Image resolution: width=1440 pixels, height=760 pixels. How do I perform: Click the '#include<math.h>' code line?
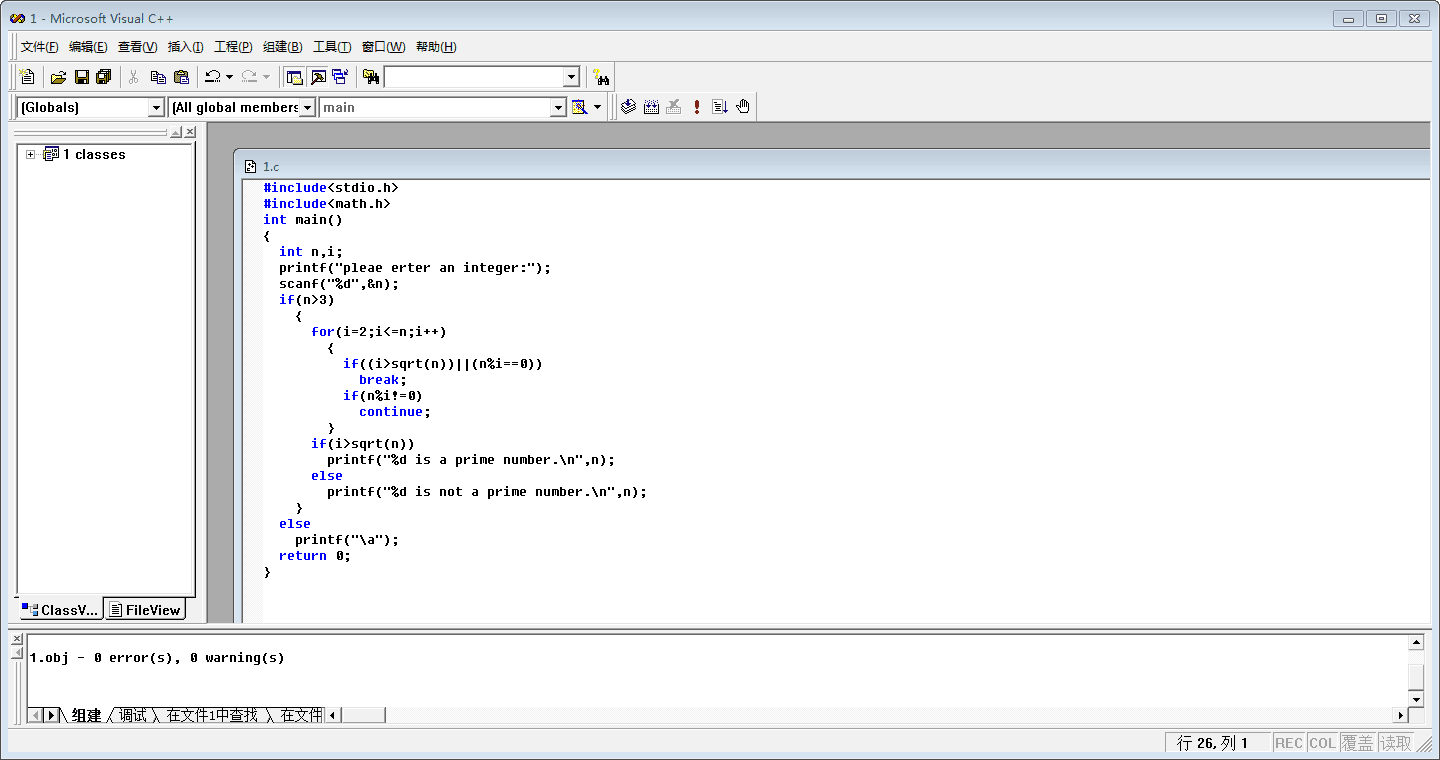coord(327,204)
